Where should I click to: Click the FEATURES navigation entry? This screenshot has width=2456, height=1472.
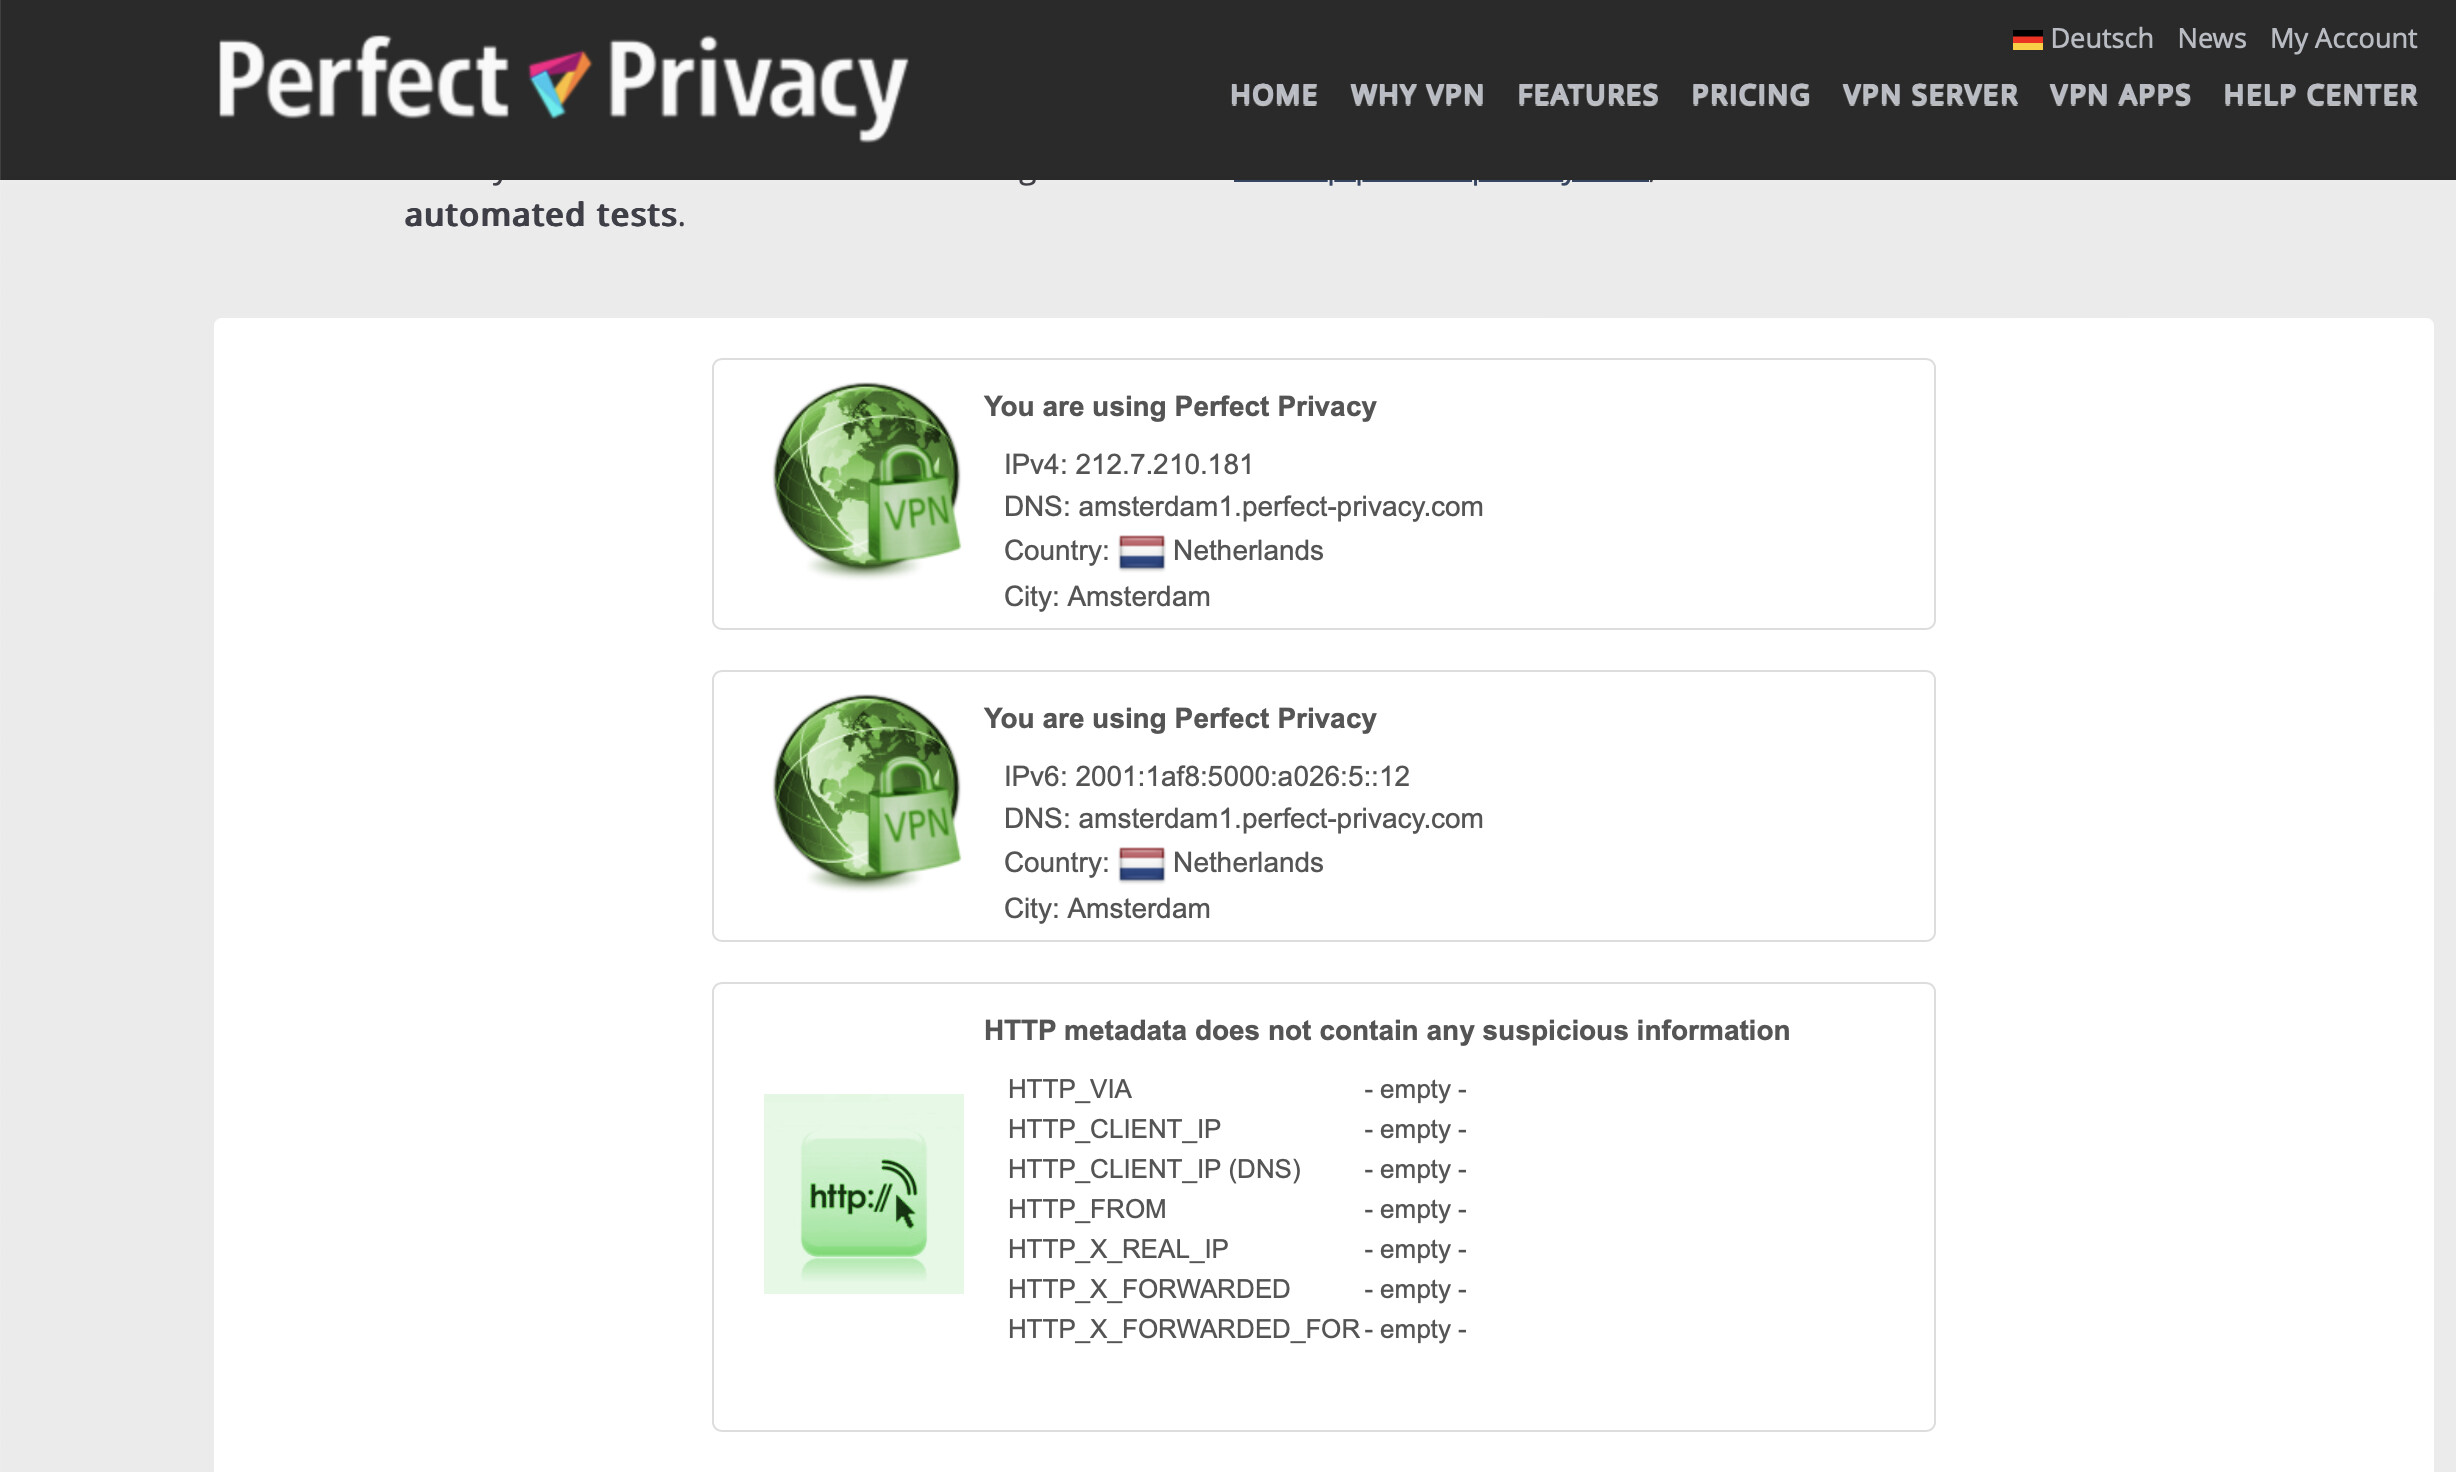pos(1587,95)
